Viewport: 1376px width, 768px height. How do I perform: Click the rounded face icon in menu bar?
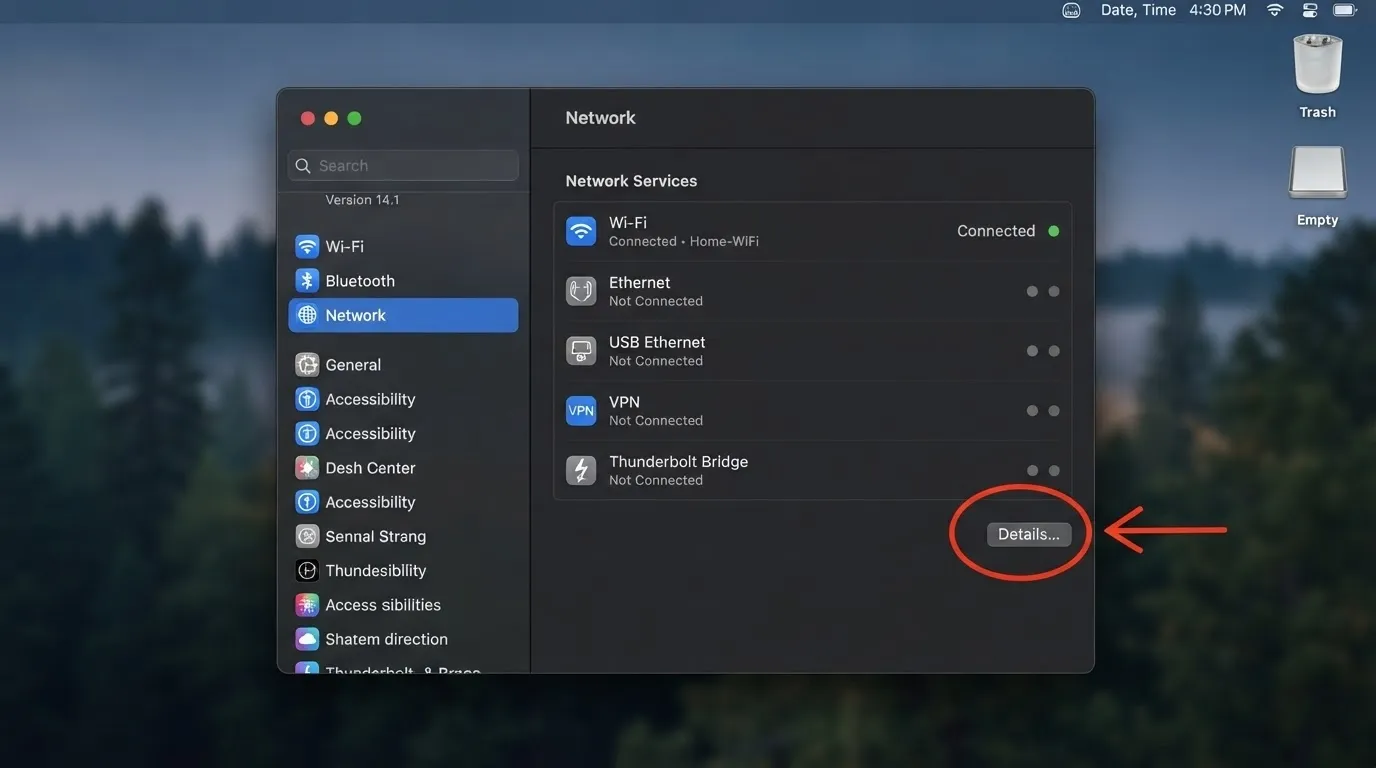[1071, 10]
